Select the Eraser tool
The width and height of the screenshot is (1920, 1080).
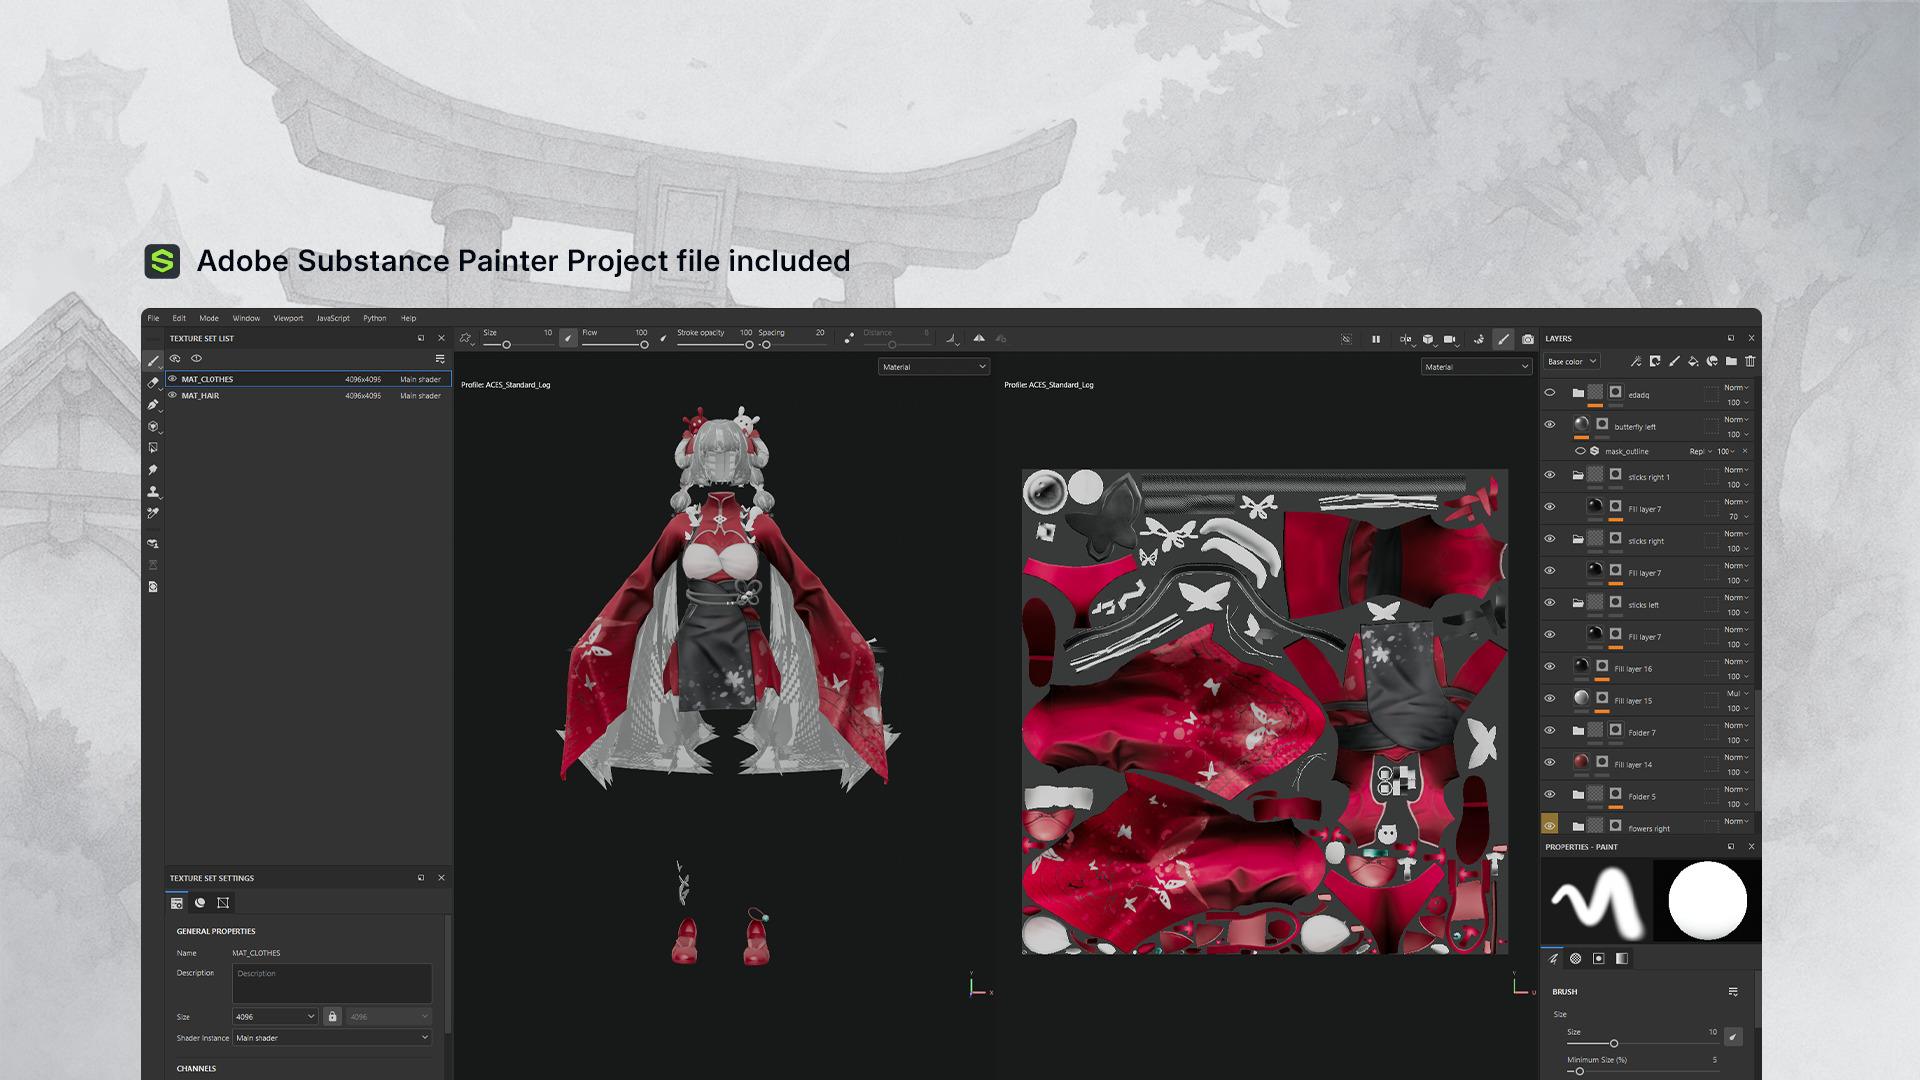(x=153, y=383)
